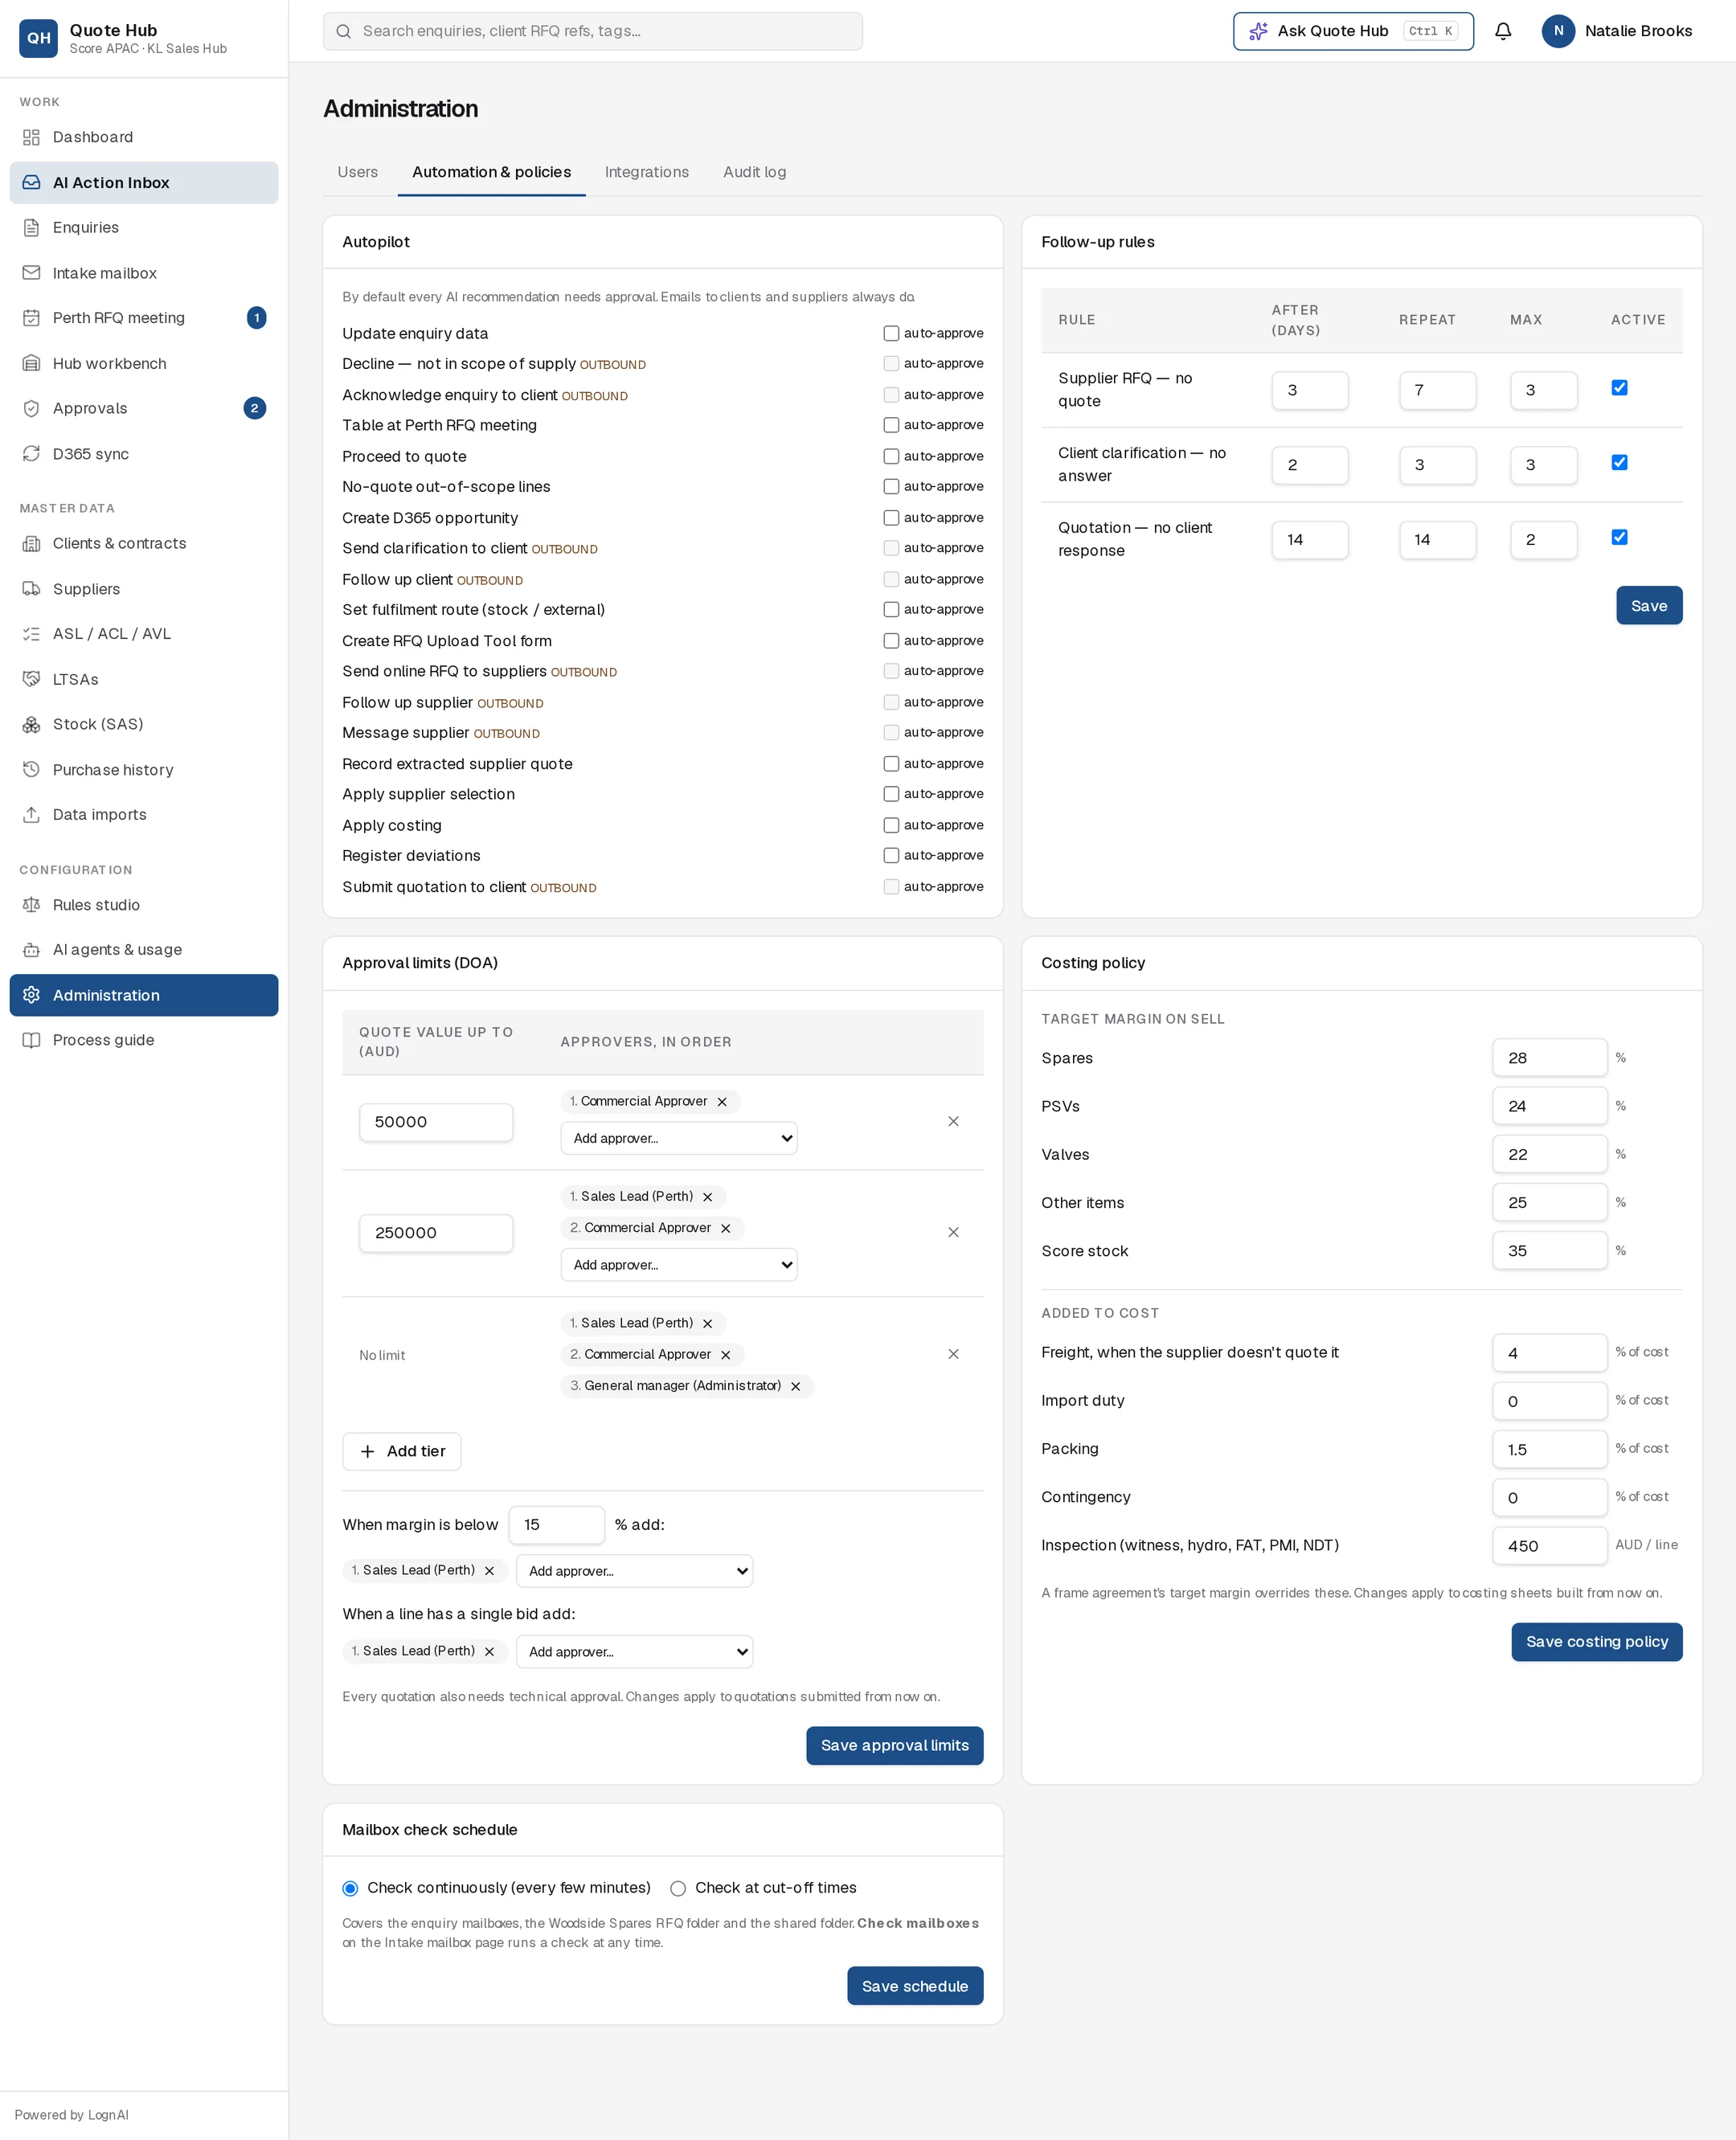Screen dimensions: 1736x2140
Task: Click Save approval limits
Action: (894, 1746)
